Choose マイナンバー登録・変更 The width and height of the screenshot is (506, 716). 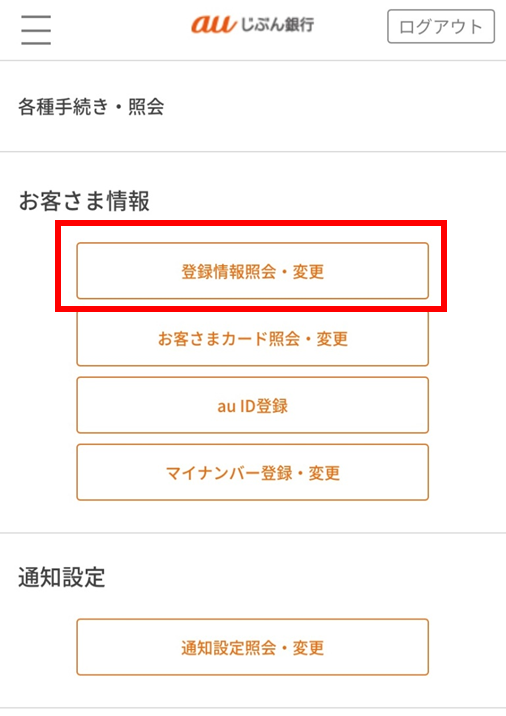click(253, 472)
